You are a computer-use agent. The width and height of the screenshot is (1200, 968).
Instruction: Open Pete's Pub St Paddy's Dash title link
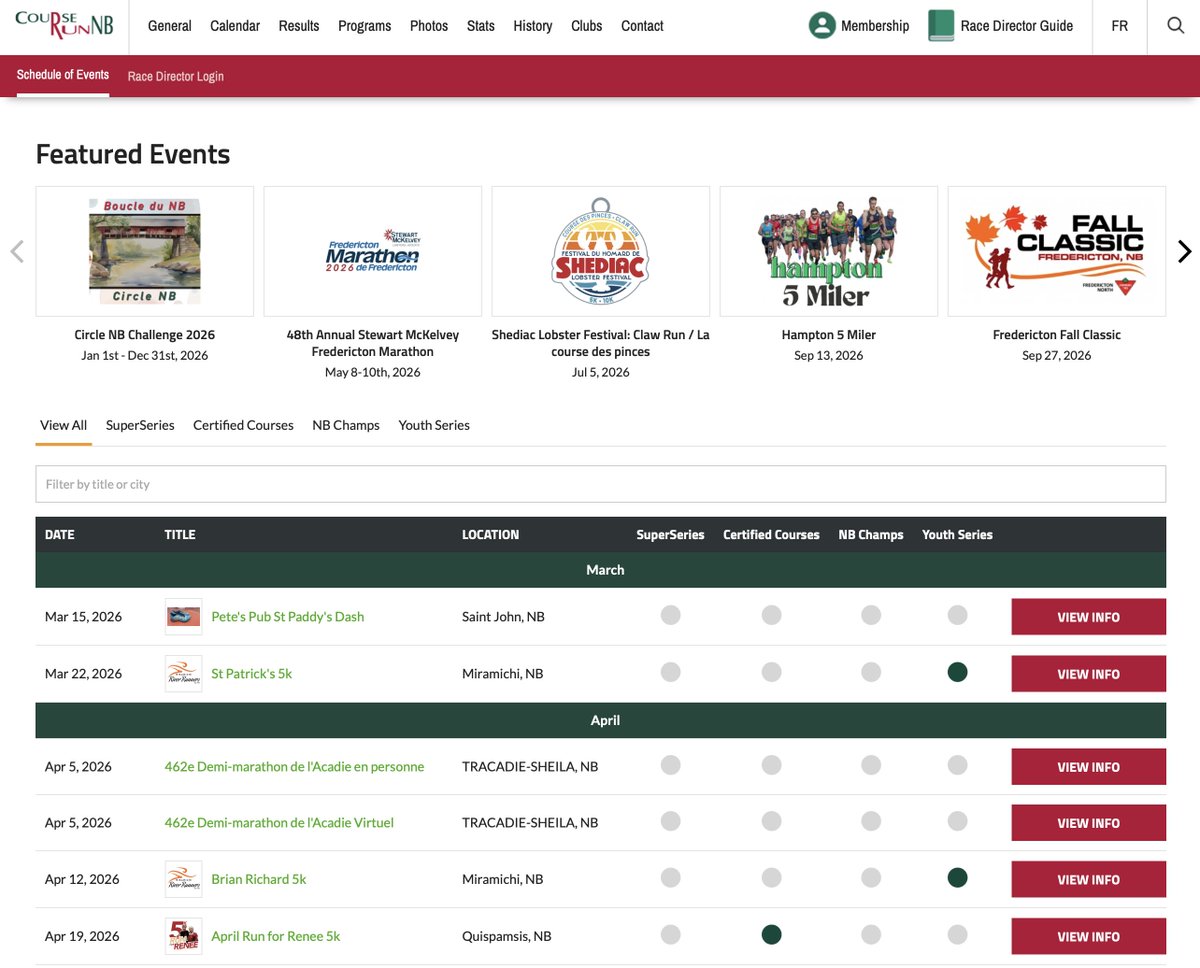(x=288, y=617)
